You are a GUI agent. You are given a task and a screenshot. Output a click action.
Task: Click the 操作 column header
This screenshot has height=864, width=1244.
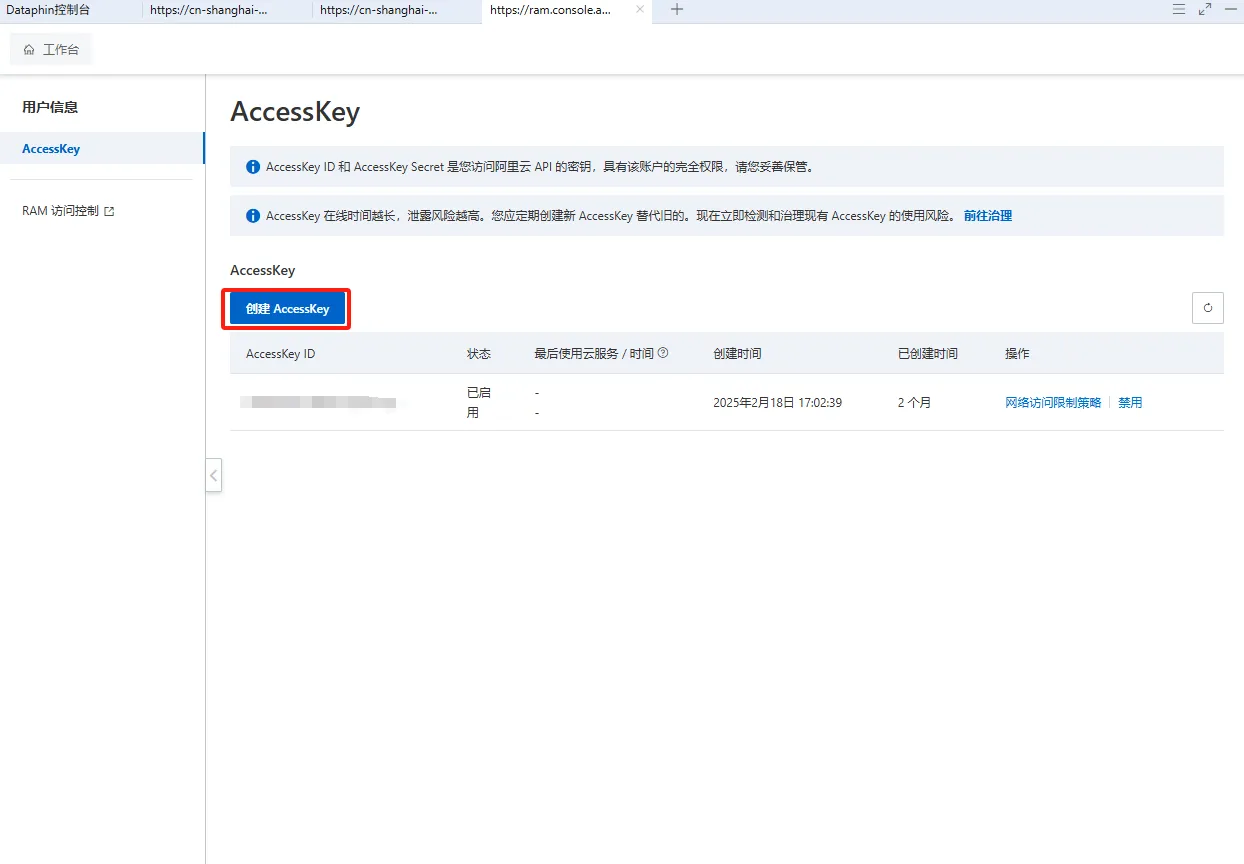(1017, 354)
